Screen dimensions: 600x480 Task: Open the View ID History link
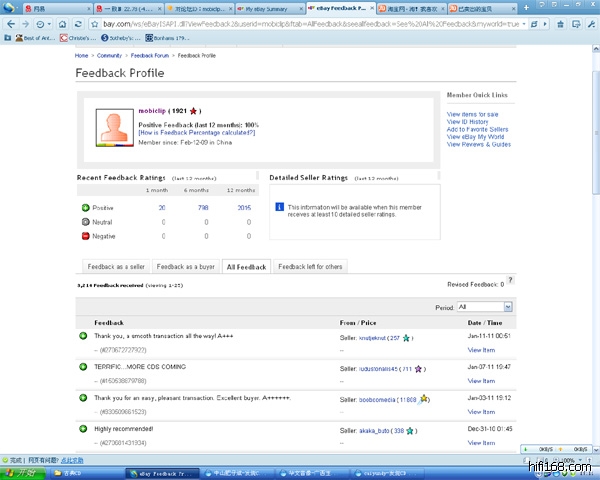(467, 122)
